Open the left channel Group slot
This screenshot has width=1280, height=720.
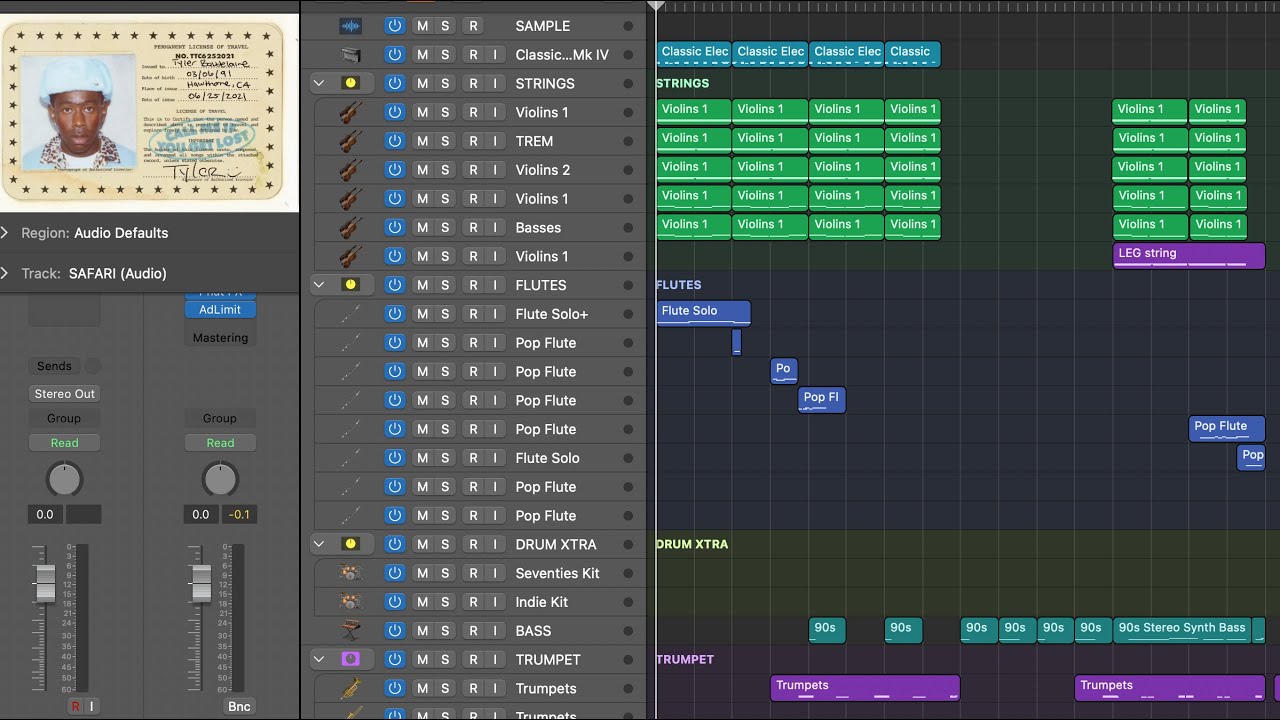pyautogui.click(x=64, y=419)
